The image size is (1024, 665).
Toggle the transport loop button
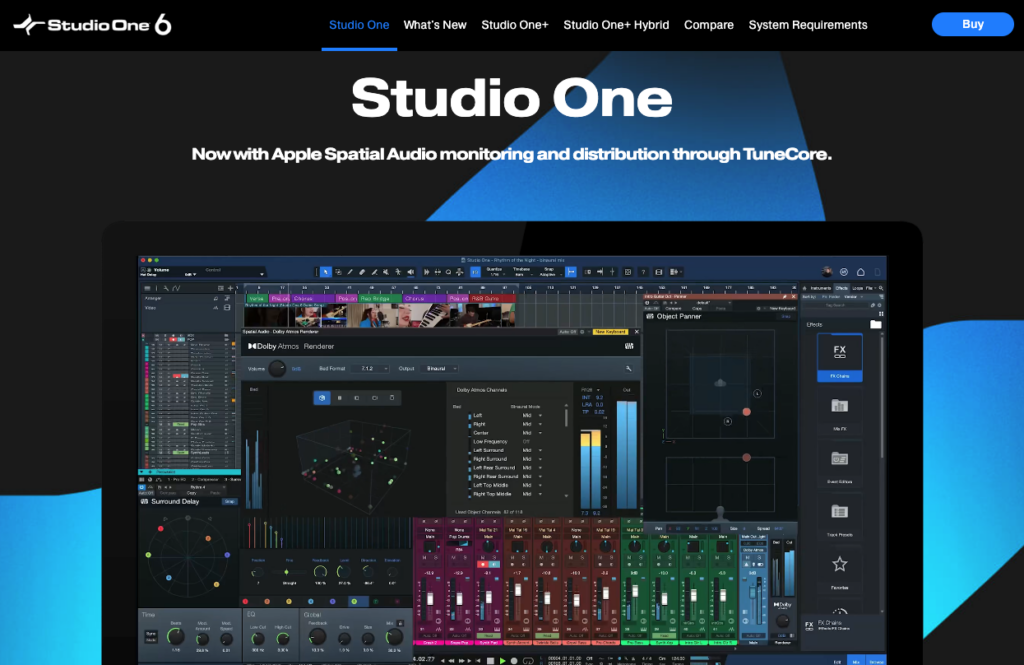(528, 660)
